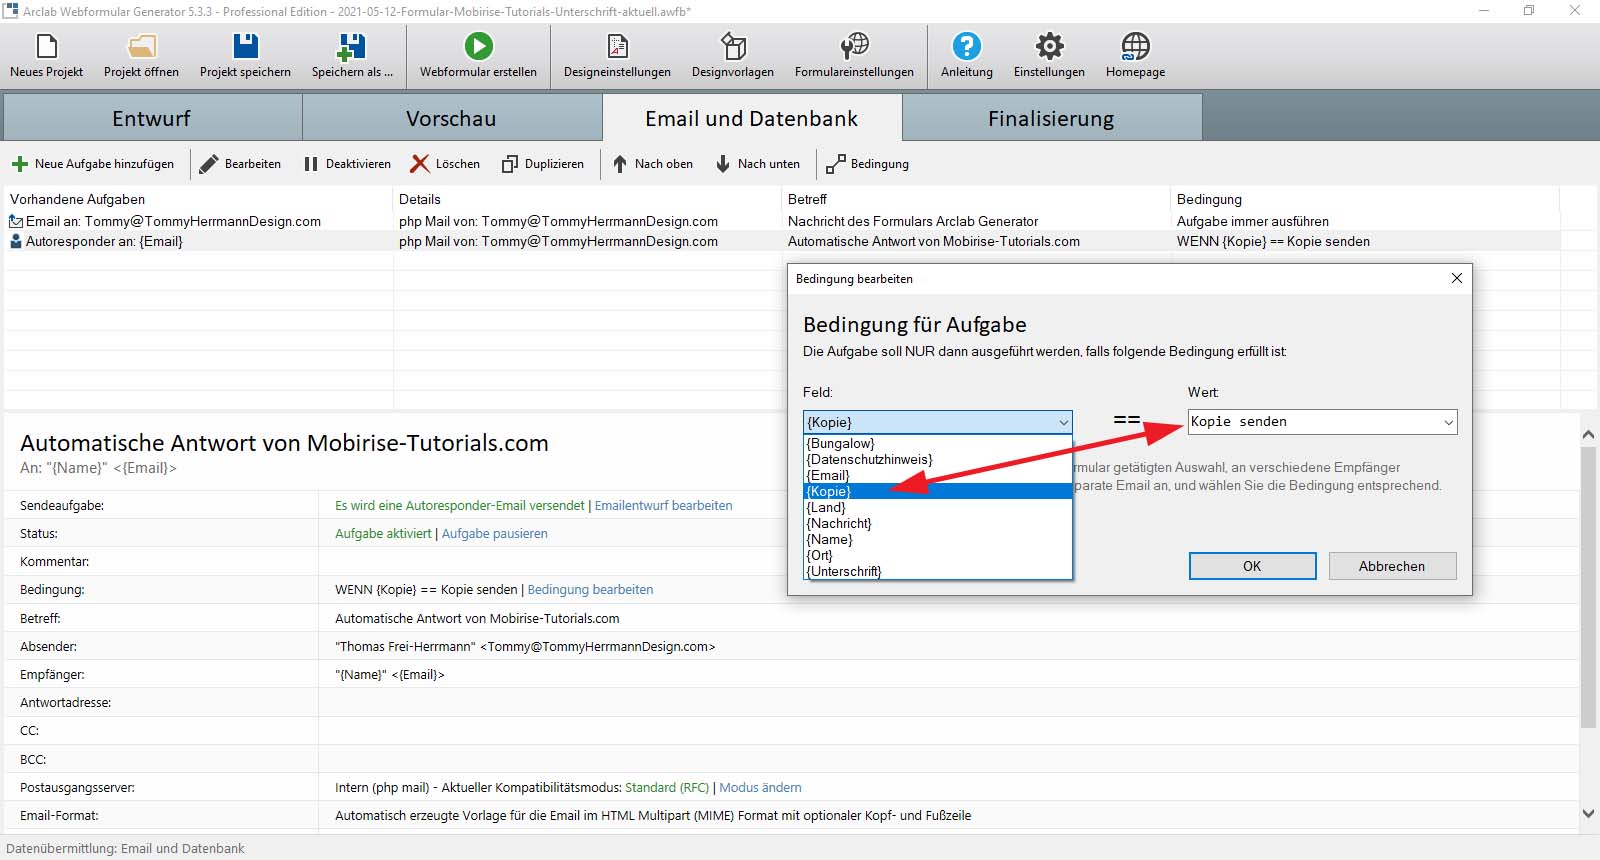Click the vertical scrollbar down arrow

1588,814
